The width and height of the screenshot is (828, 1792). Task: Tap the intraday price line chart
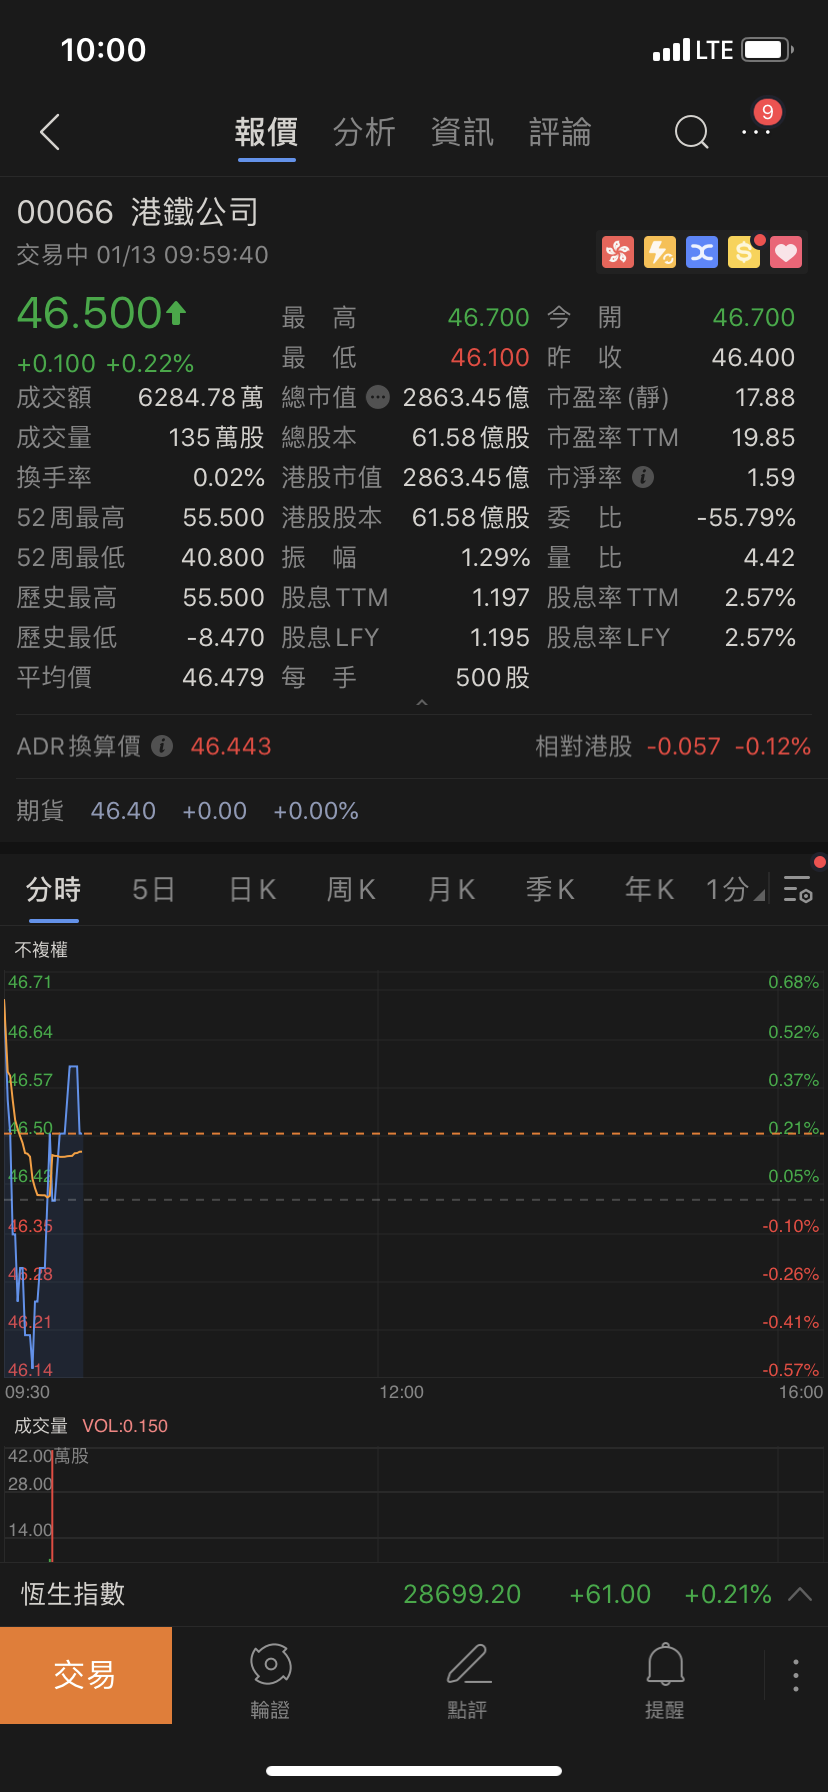(x=414, y=1174)
